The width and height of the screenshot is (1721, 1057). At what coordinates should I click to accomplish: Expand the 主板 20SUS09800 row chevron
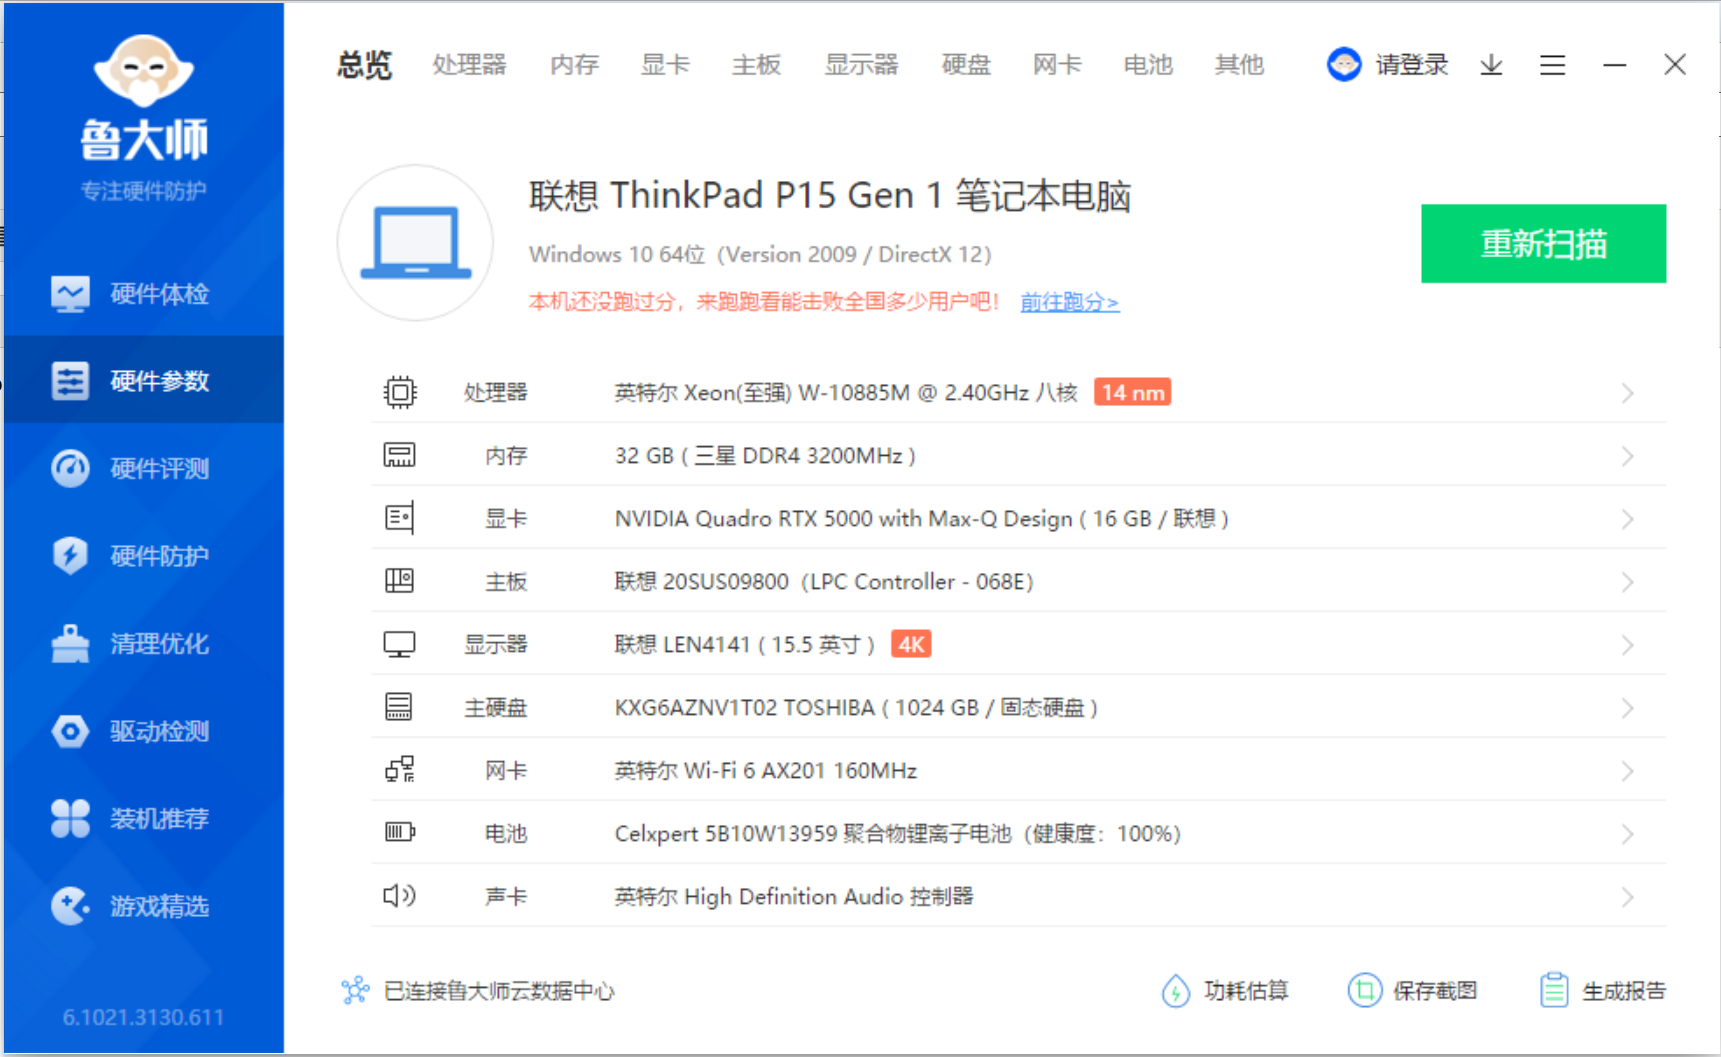point(1628,582)
